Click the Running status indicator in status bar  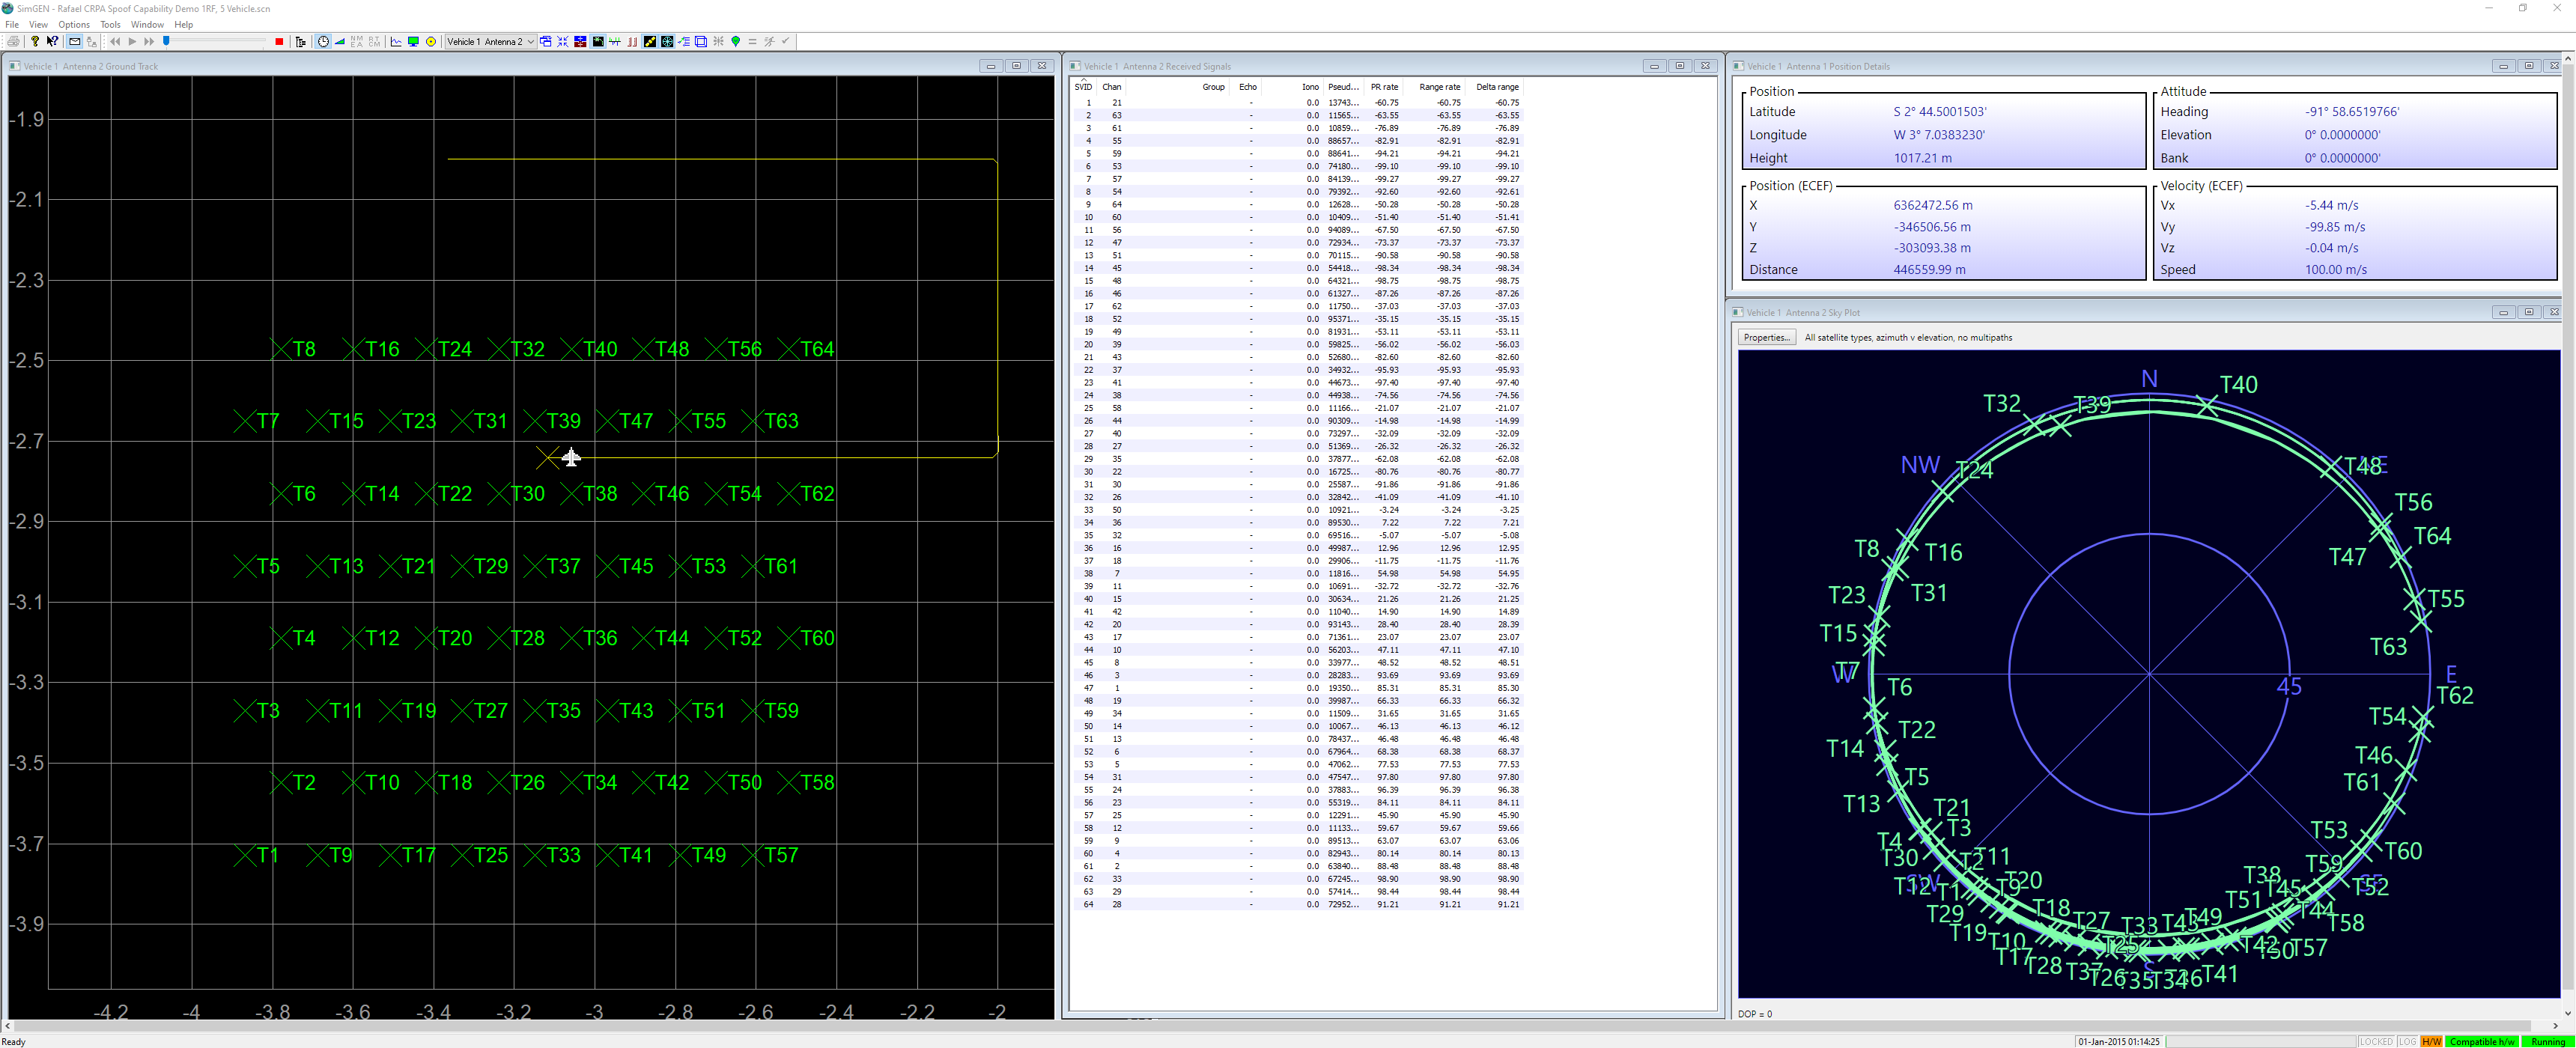(x=2547, y=1042)
